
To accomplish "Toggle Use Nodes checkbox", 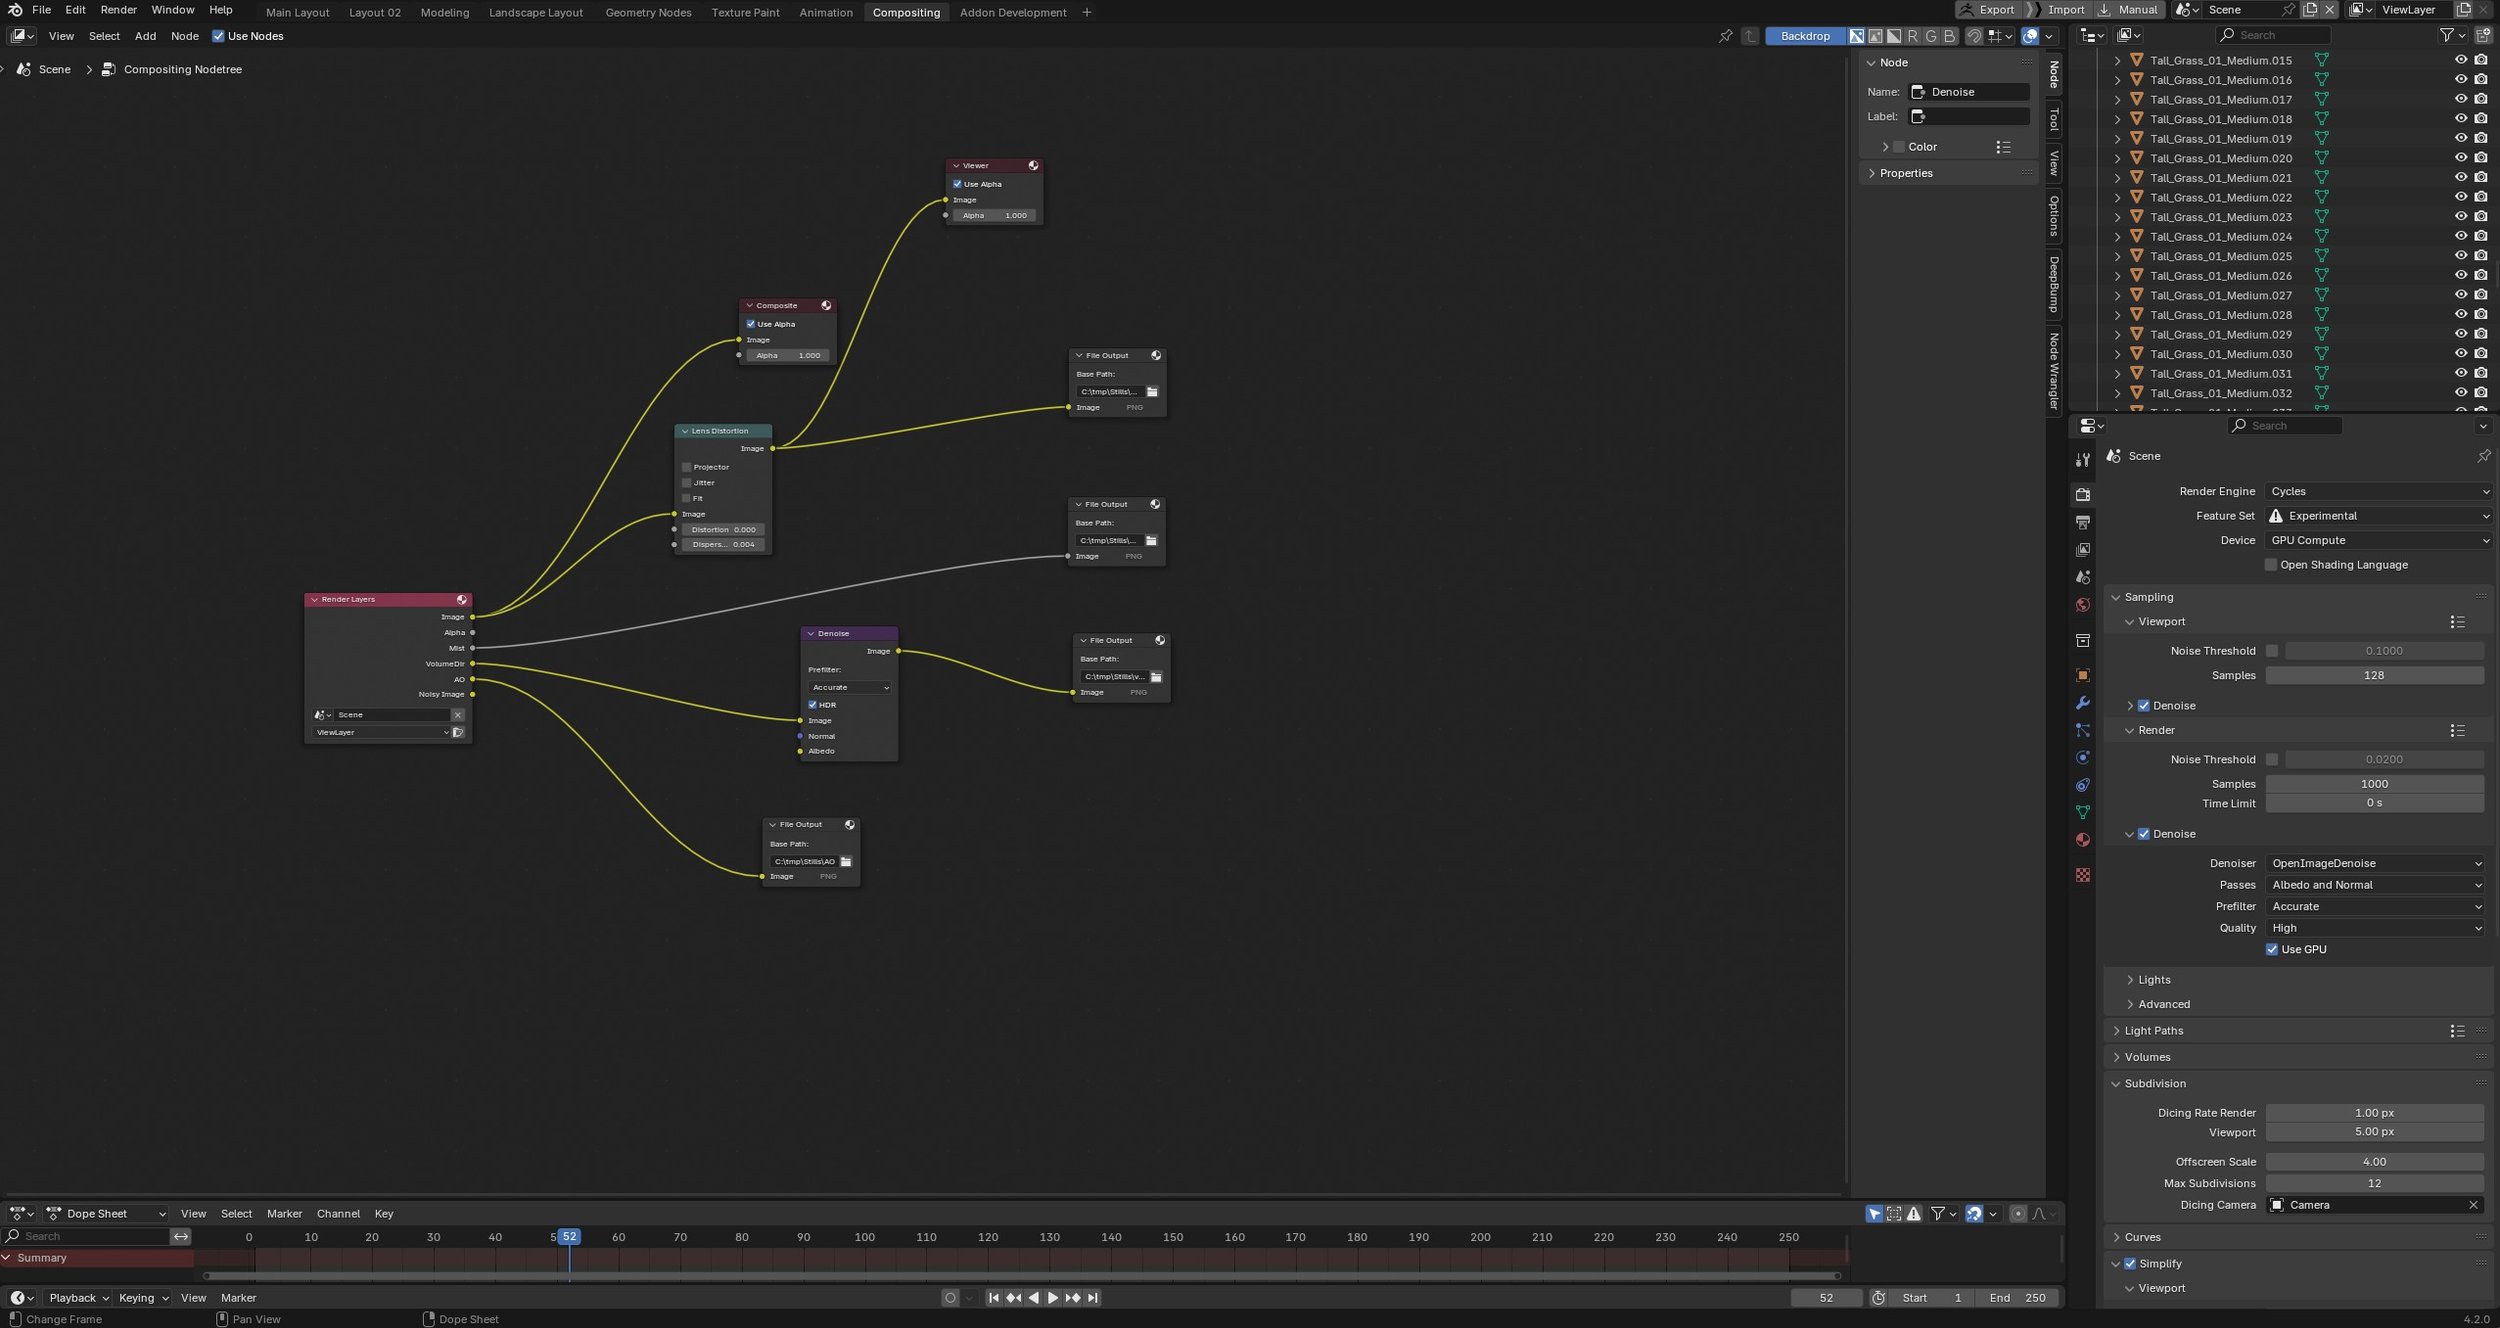I will [x=218, y=36].
